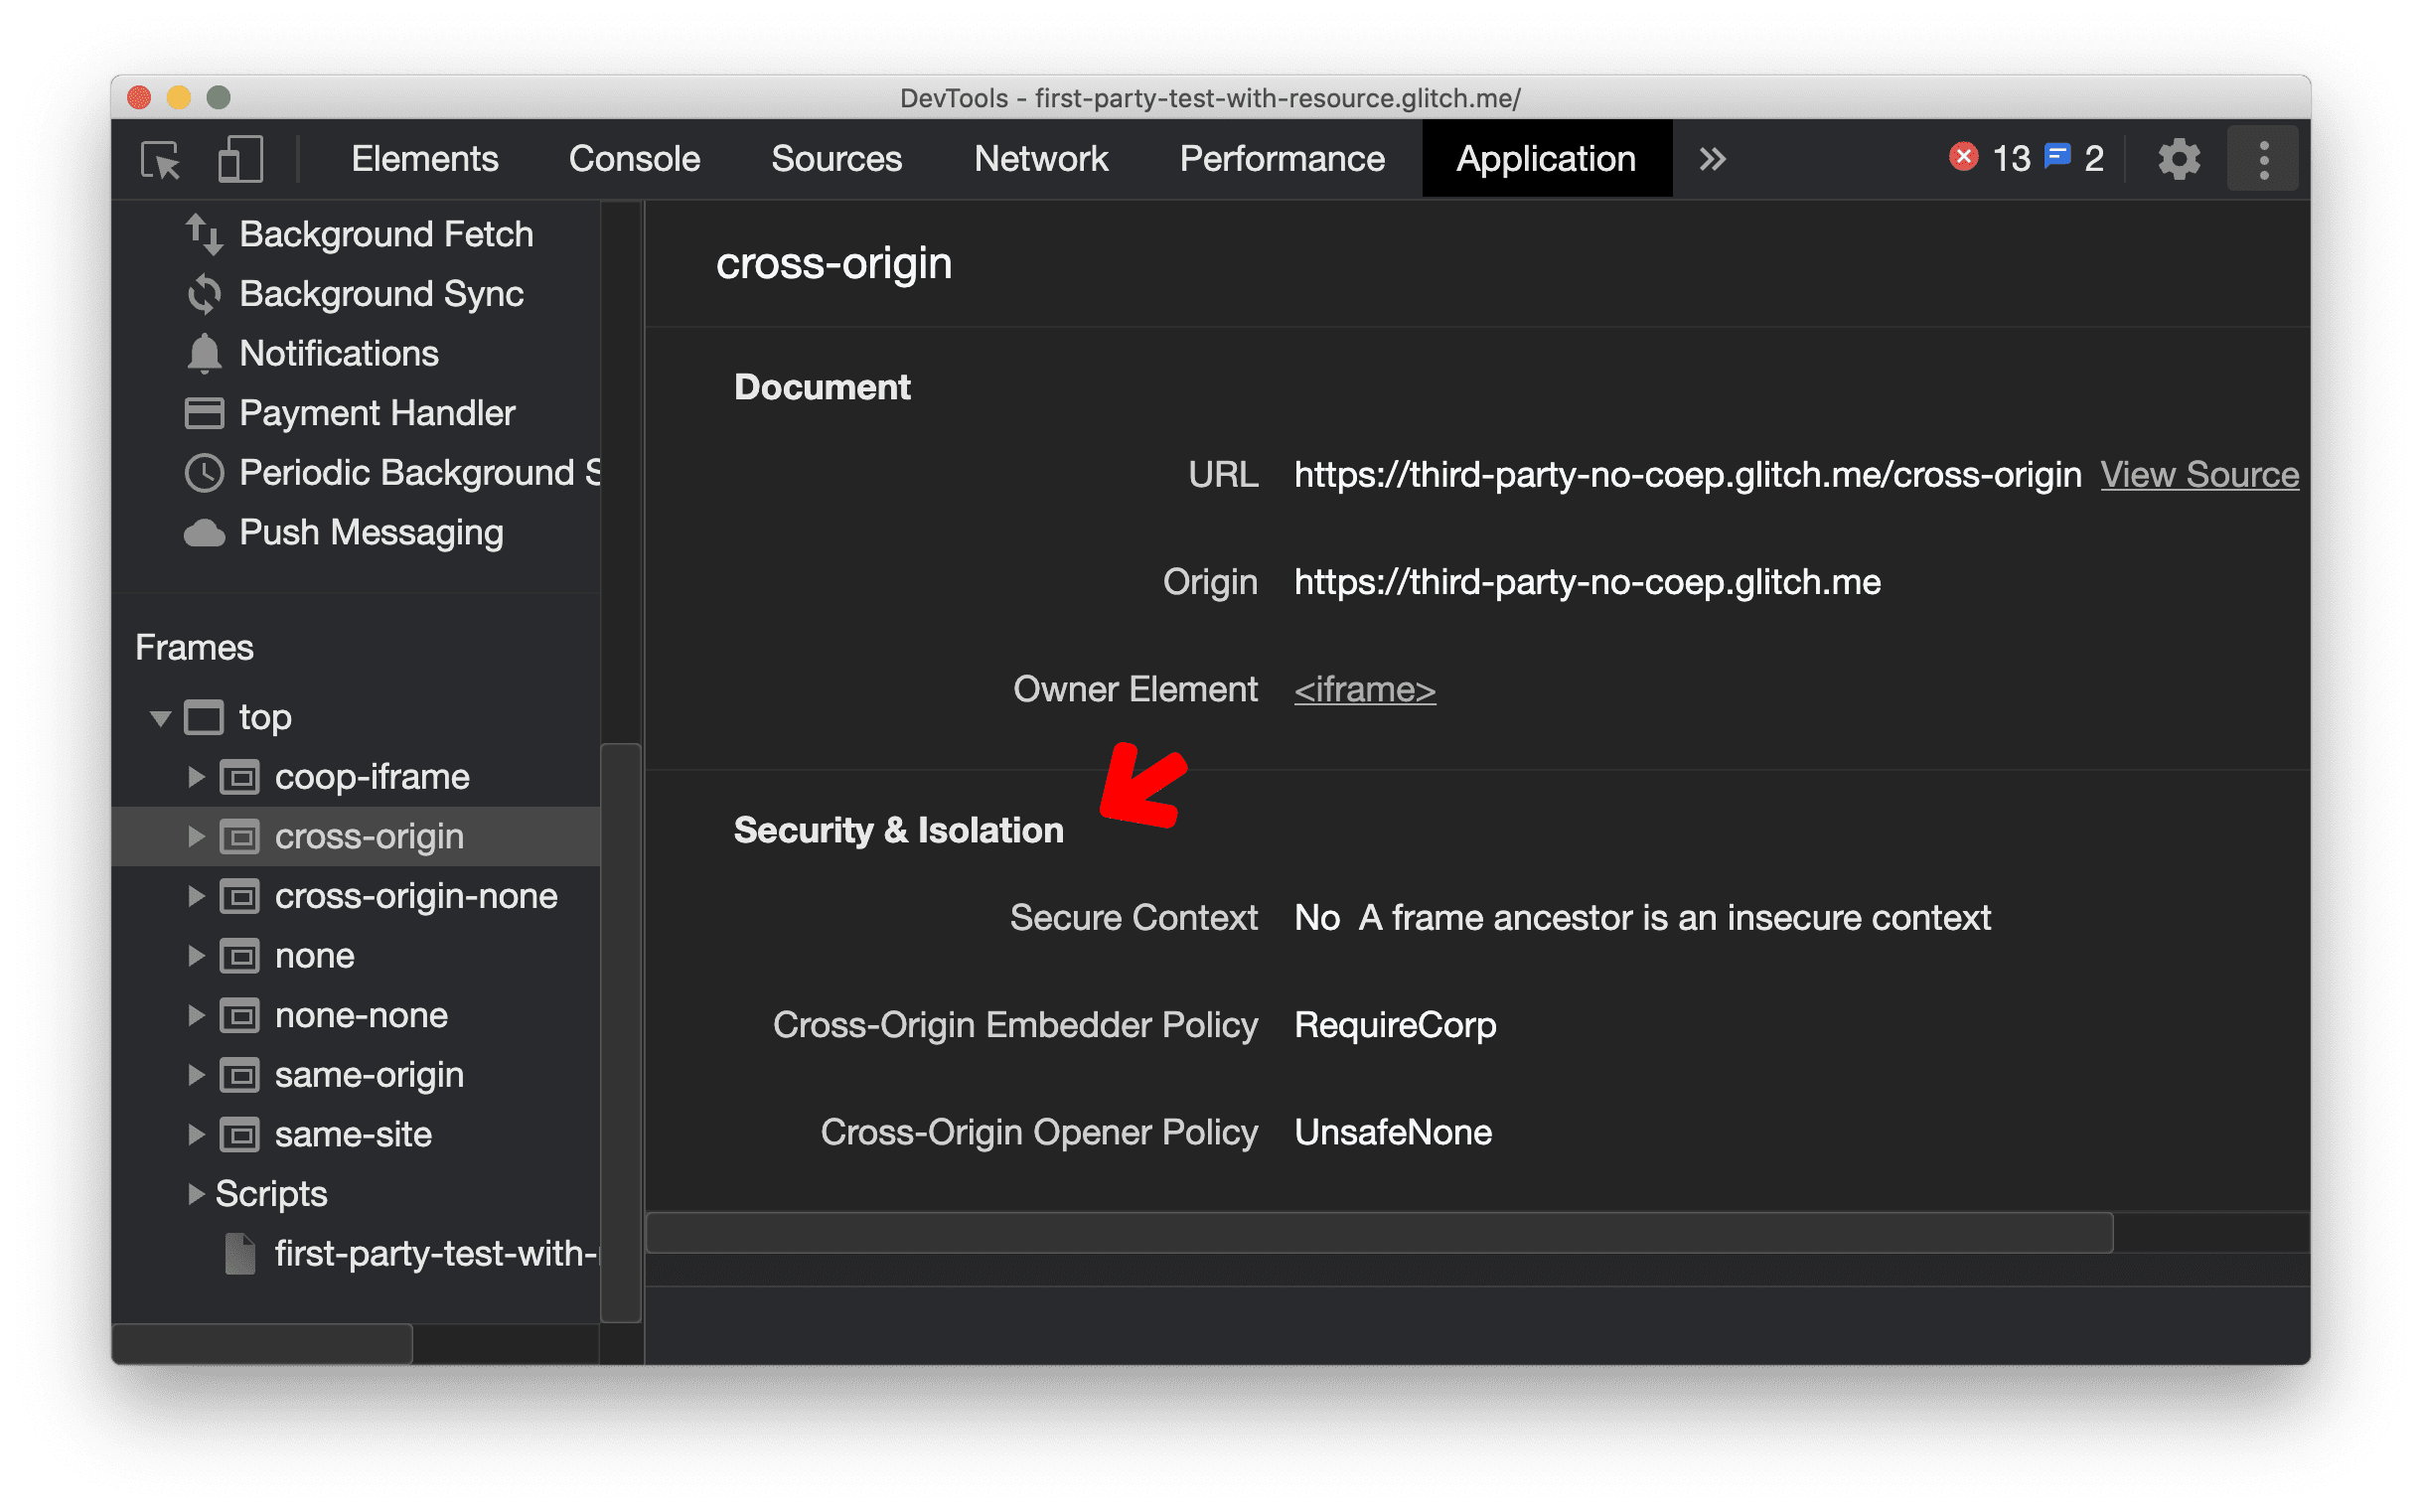The image size is (2422, 1512).
Task: Click the settings gear icon
Action: [2180, 159]
